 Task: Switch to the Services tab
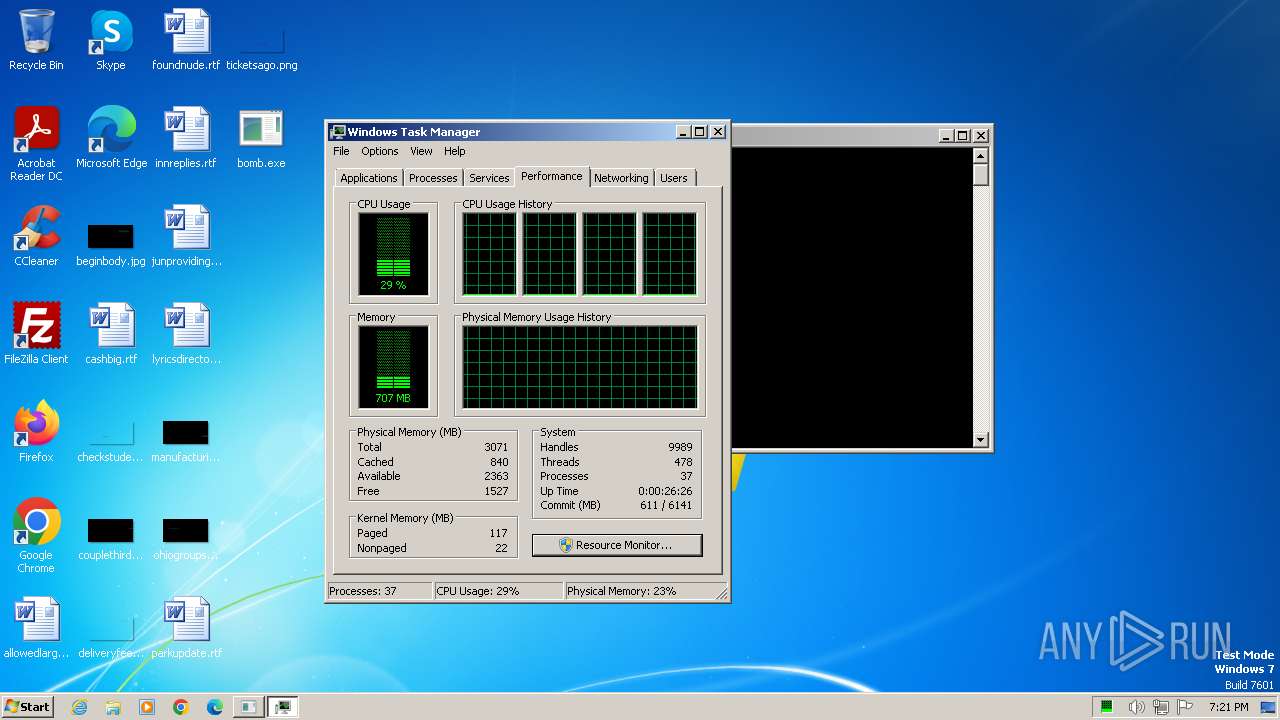click(489, 178)
